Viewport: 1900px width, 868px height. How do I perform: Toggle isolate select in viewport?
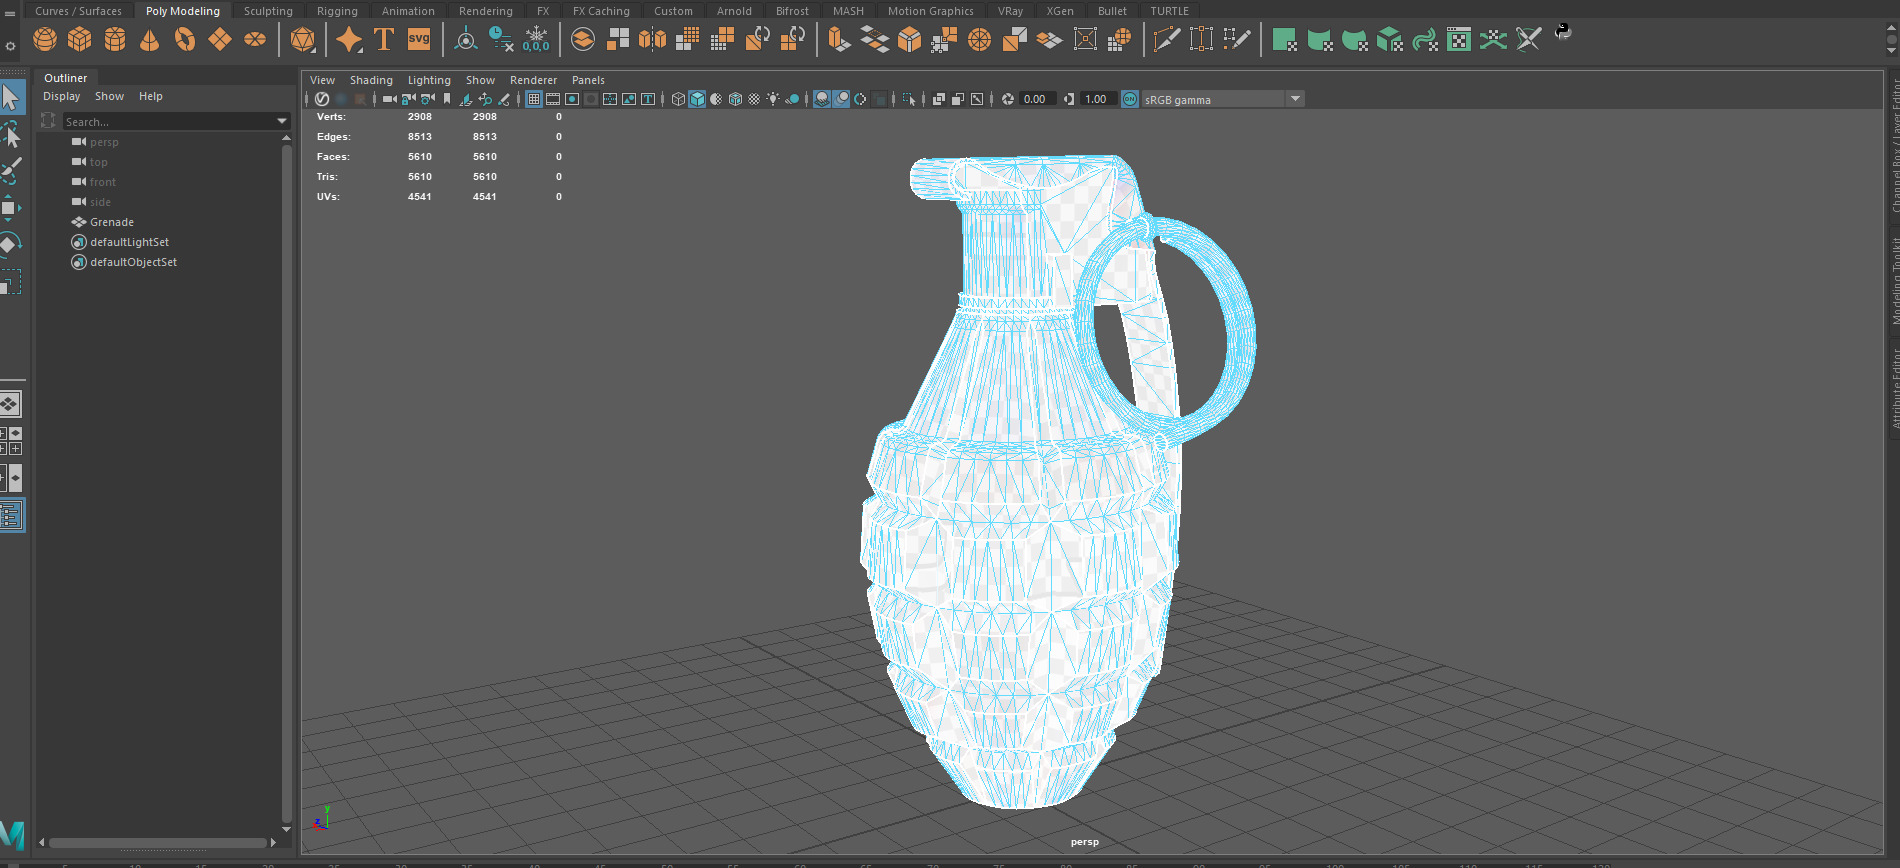tap(908, 99)
